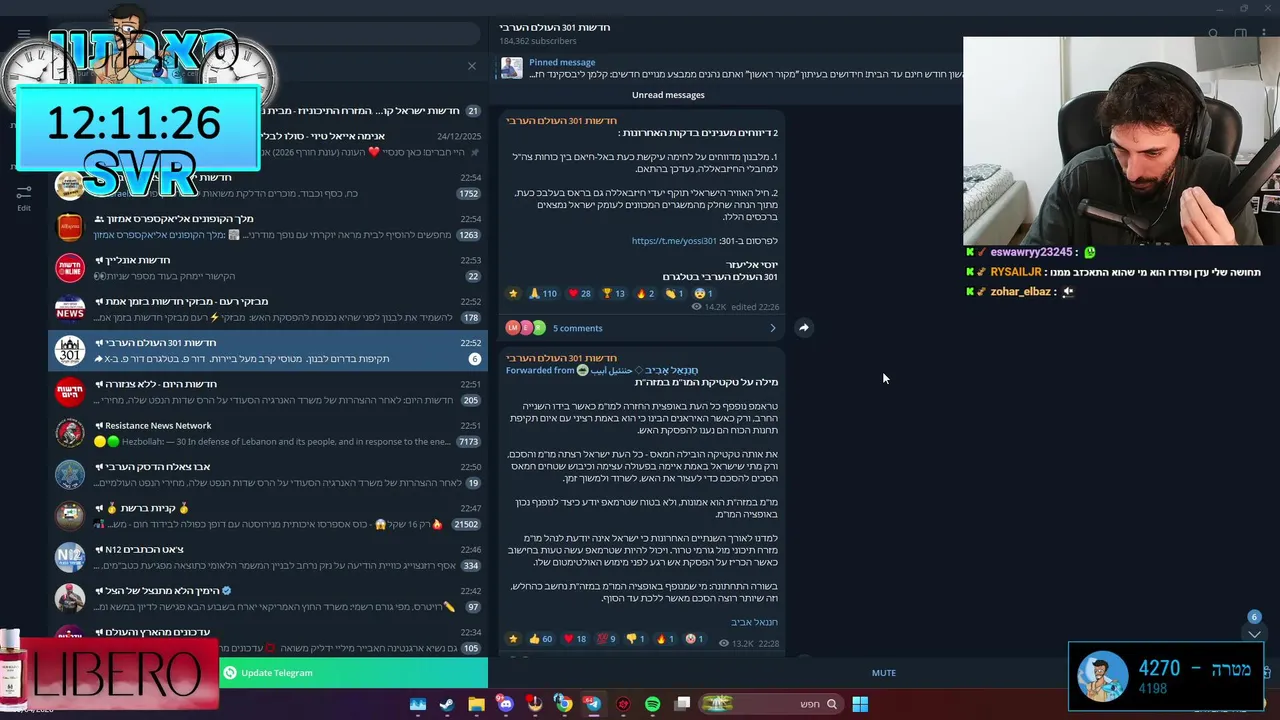The width and height of the screenshot is (1280, 720).
Task: Open the מבזקי רעם chat
Action: point(268,309)
